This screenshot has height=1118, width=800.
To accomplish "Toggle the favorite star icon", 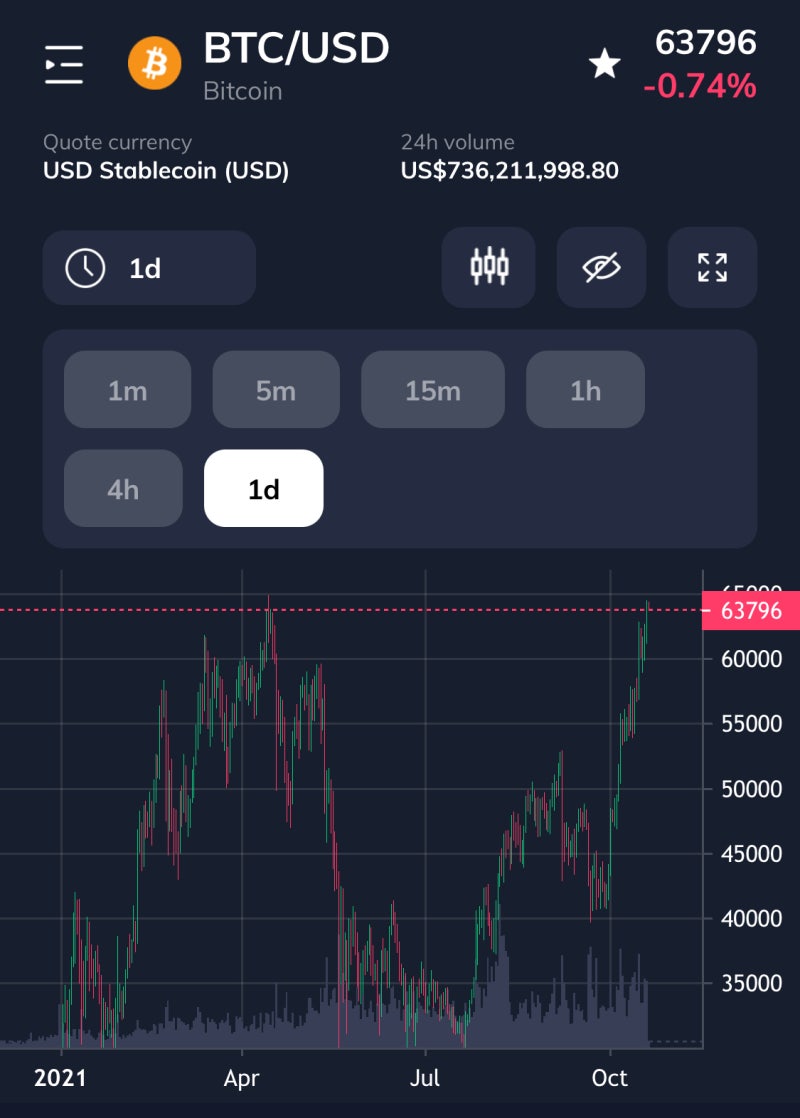I will [x=604, y=66].
